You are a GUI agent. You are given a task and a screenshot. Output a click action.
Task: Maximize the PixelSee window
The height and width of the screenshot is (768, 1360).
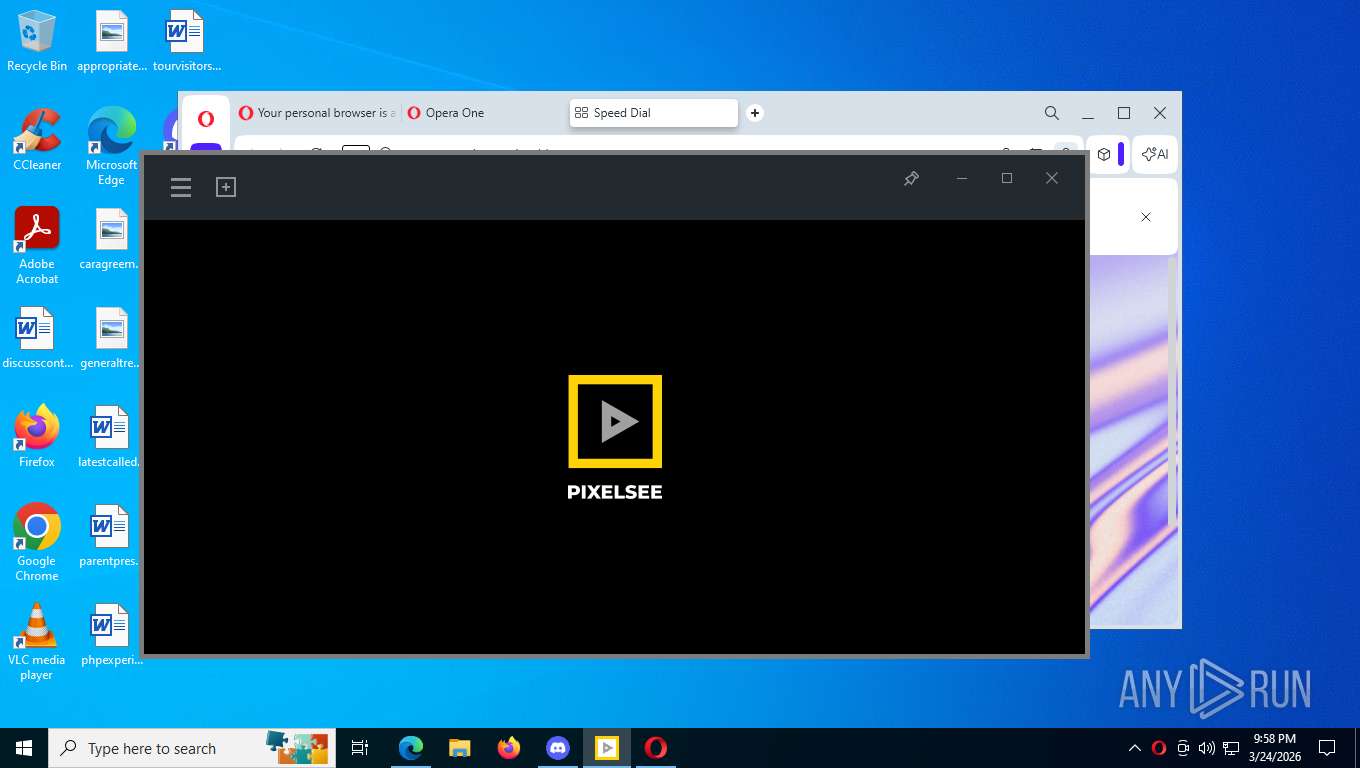pos(1007,178)
